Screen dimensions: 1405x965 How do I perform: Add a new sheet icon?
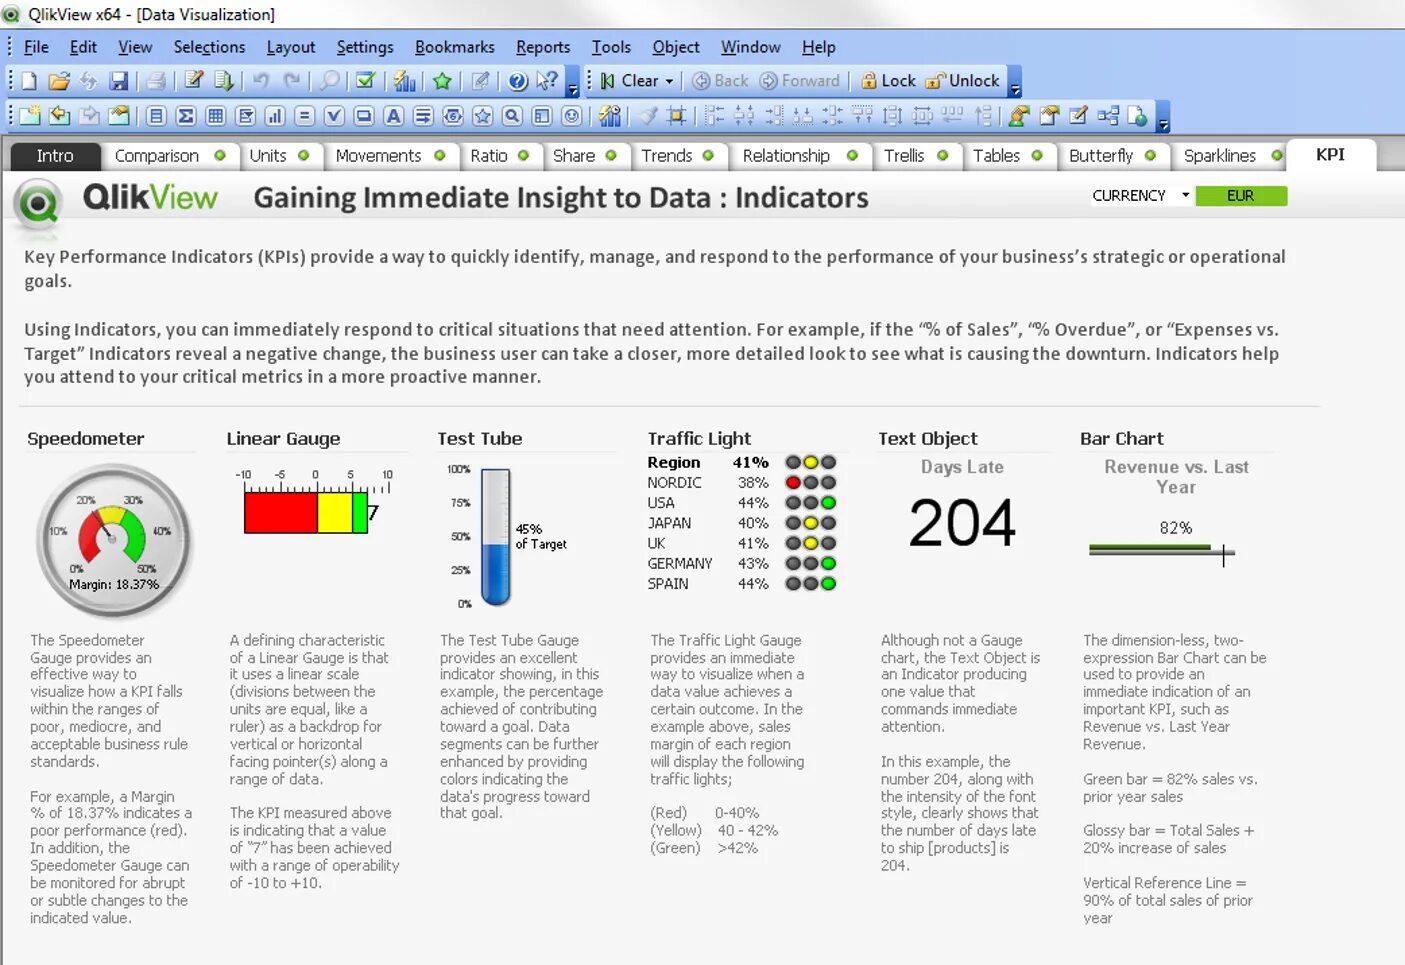point(29,116)
